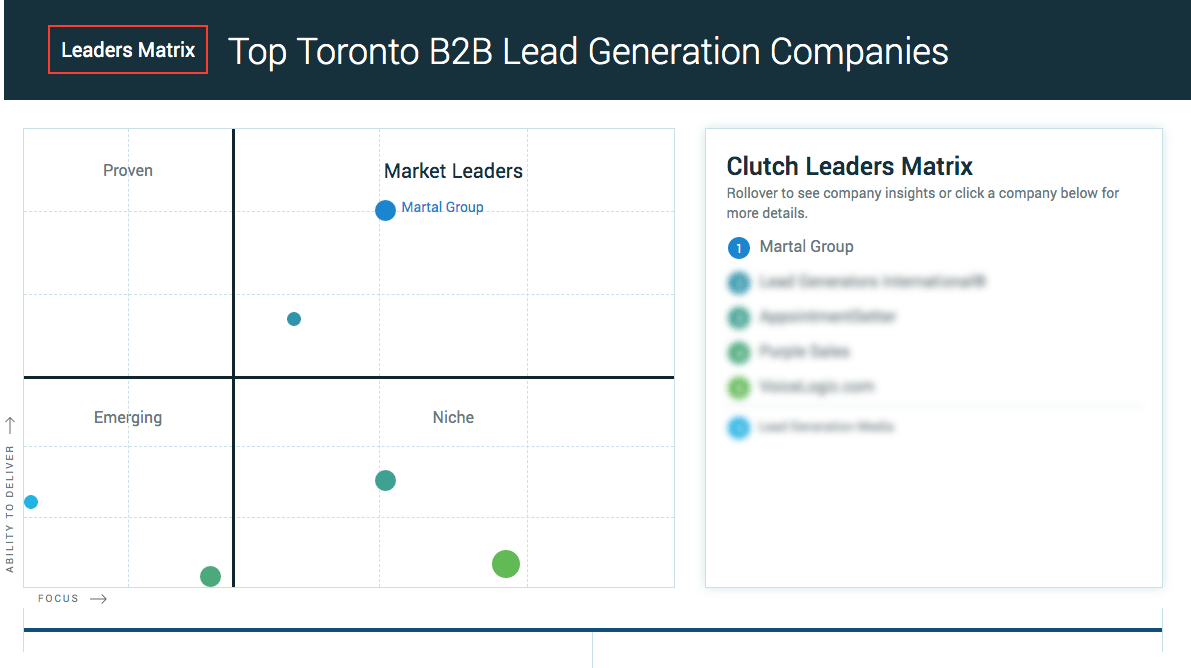Screen dimensions: 1191x668
Task: Click the numbered 1 badge beside Martal Group
Action: [x=738, y=248]
